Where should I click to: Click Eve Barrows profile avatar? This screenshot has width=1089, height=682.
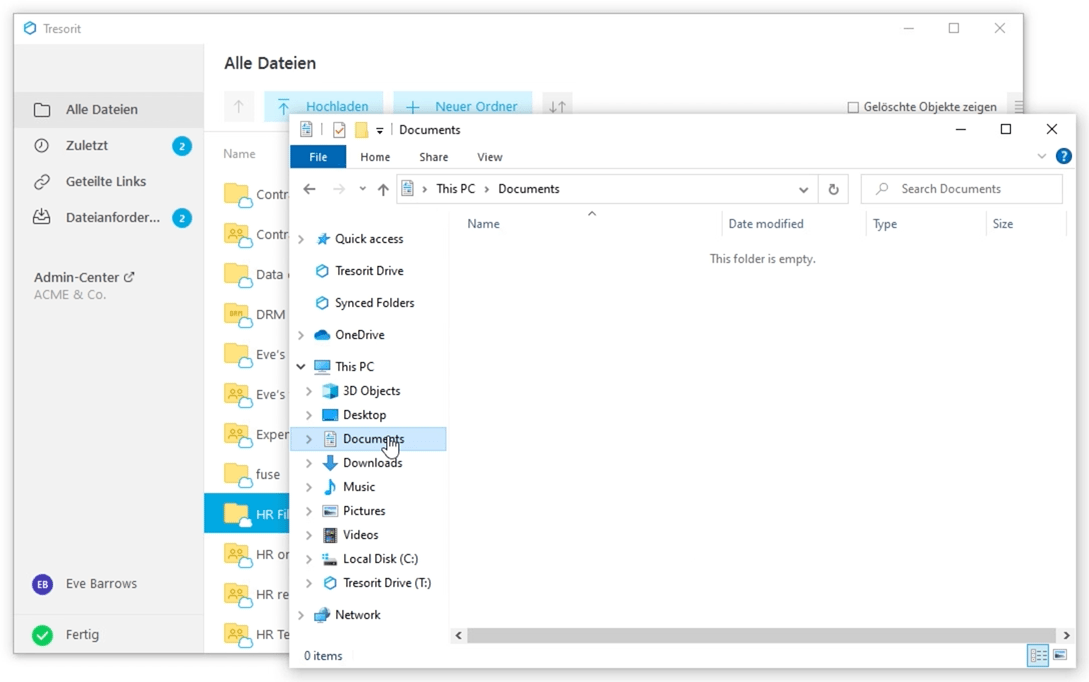pos(42,584)
